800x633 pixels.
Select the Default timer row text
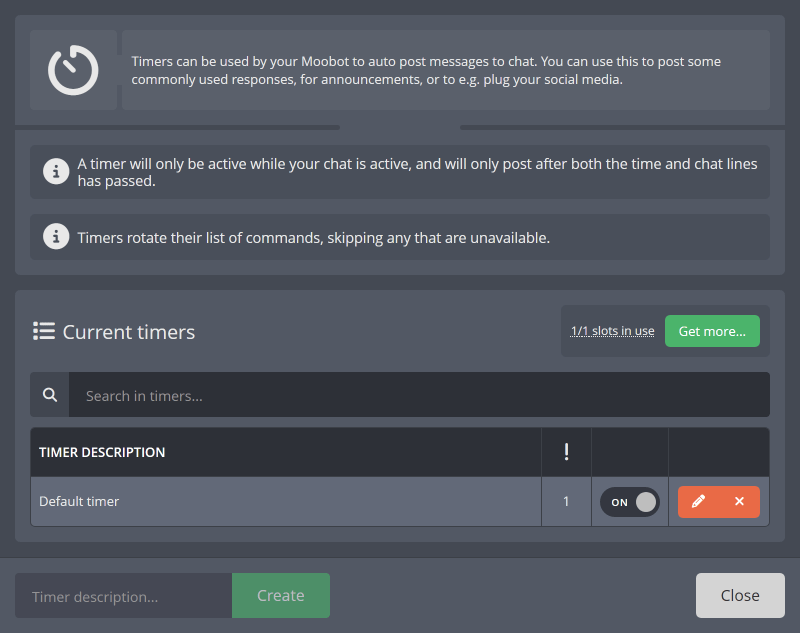(79, 501)
